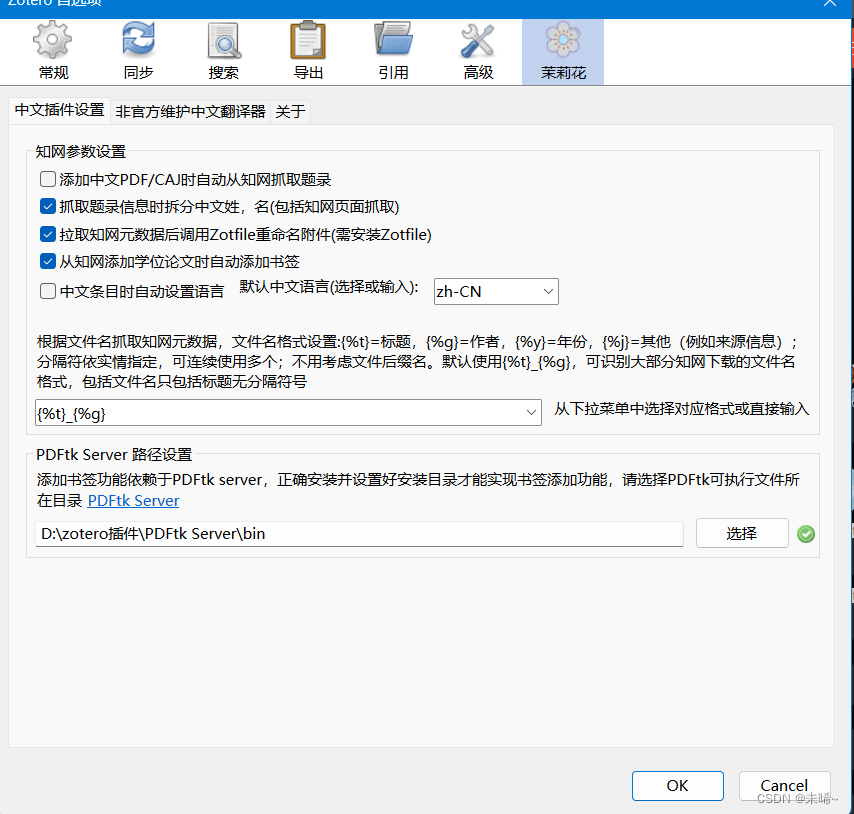Screen dimensions: 854x814
Task: Confirm settings with the OK button
Action: pos(678,786)
